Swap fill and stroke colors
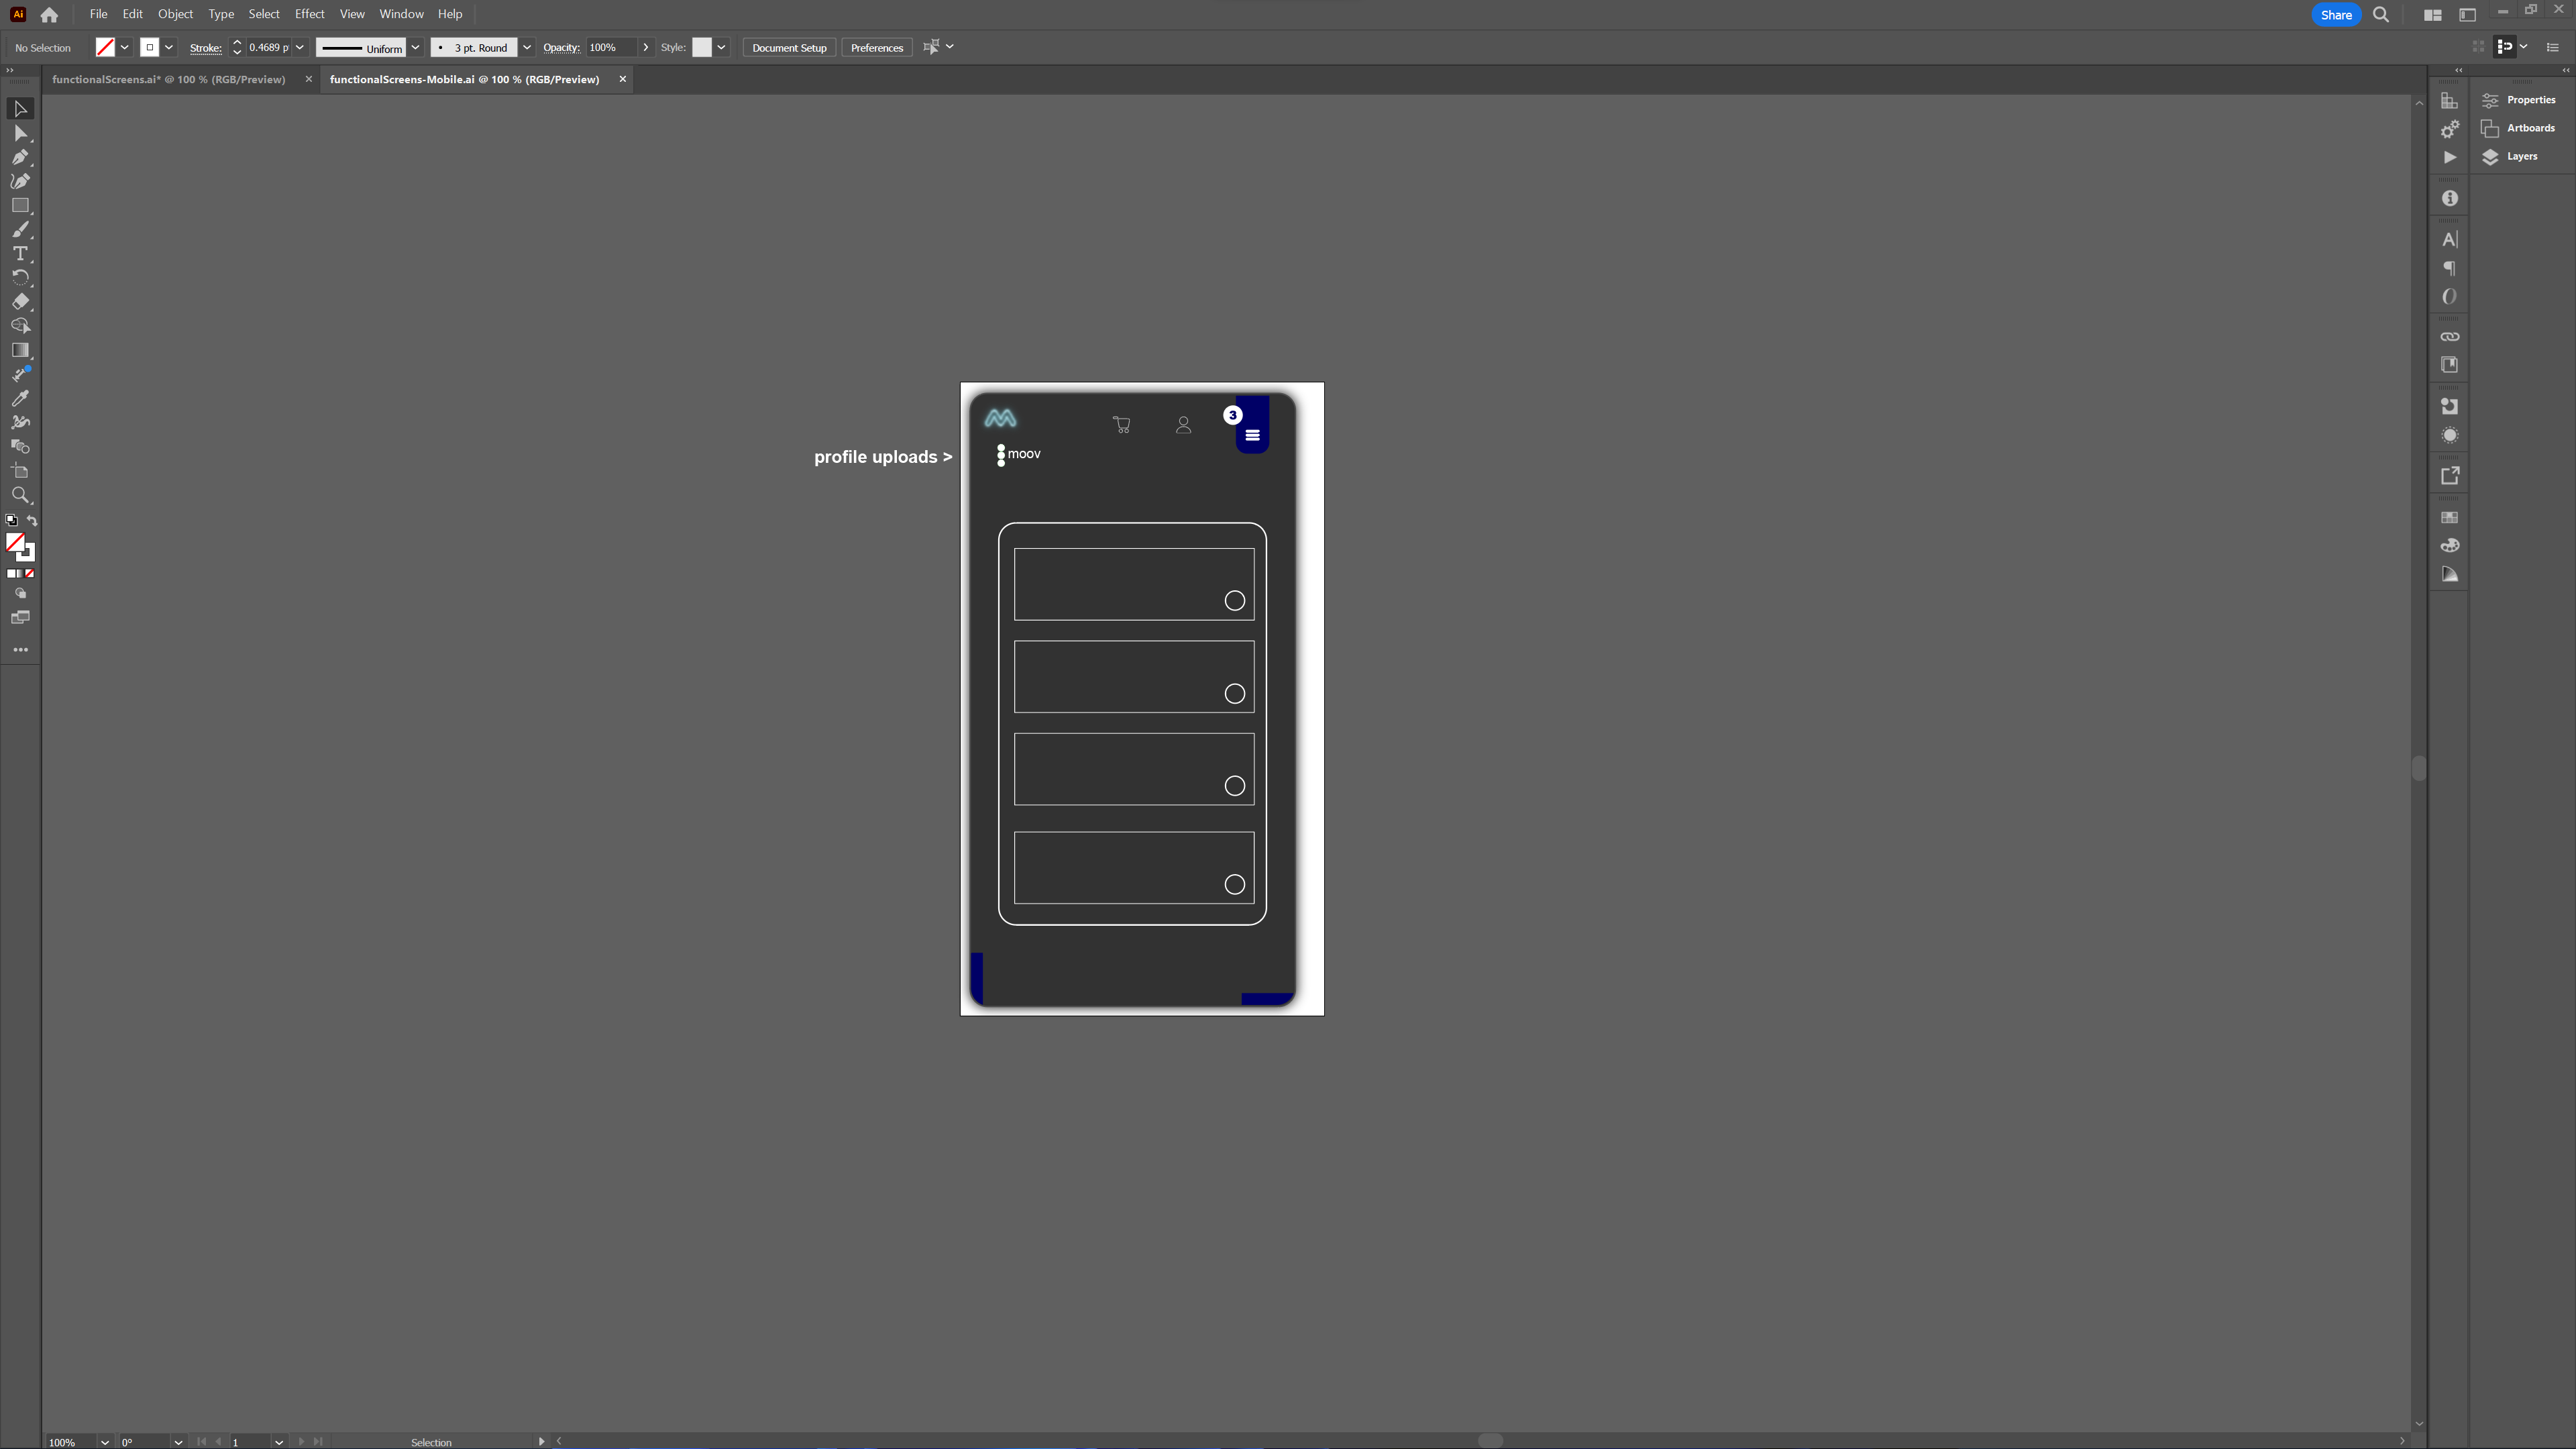The width and height of the screenshot is (2576, 1449). click(32, 520)
